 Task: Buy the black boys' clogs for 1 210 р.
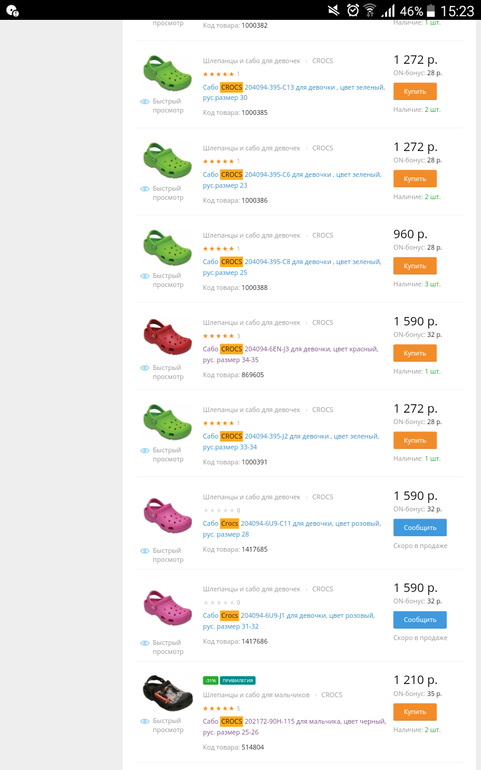pyautogui.click(x=415, y=712)
